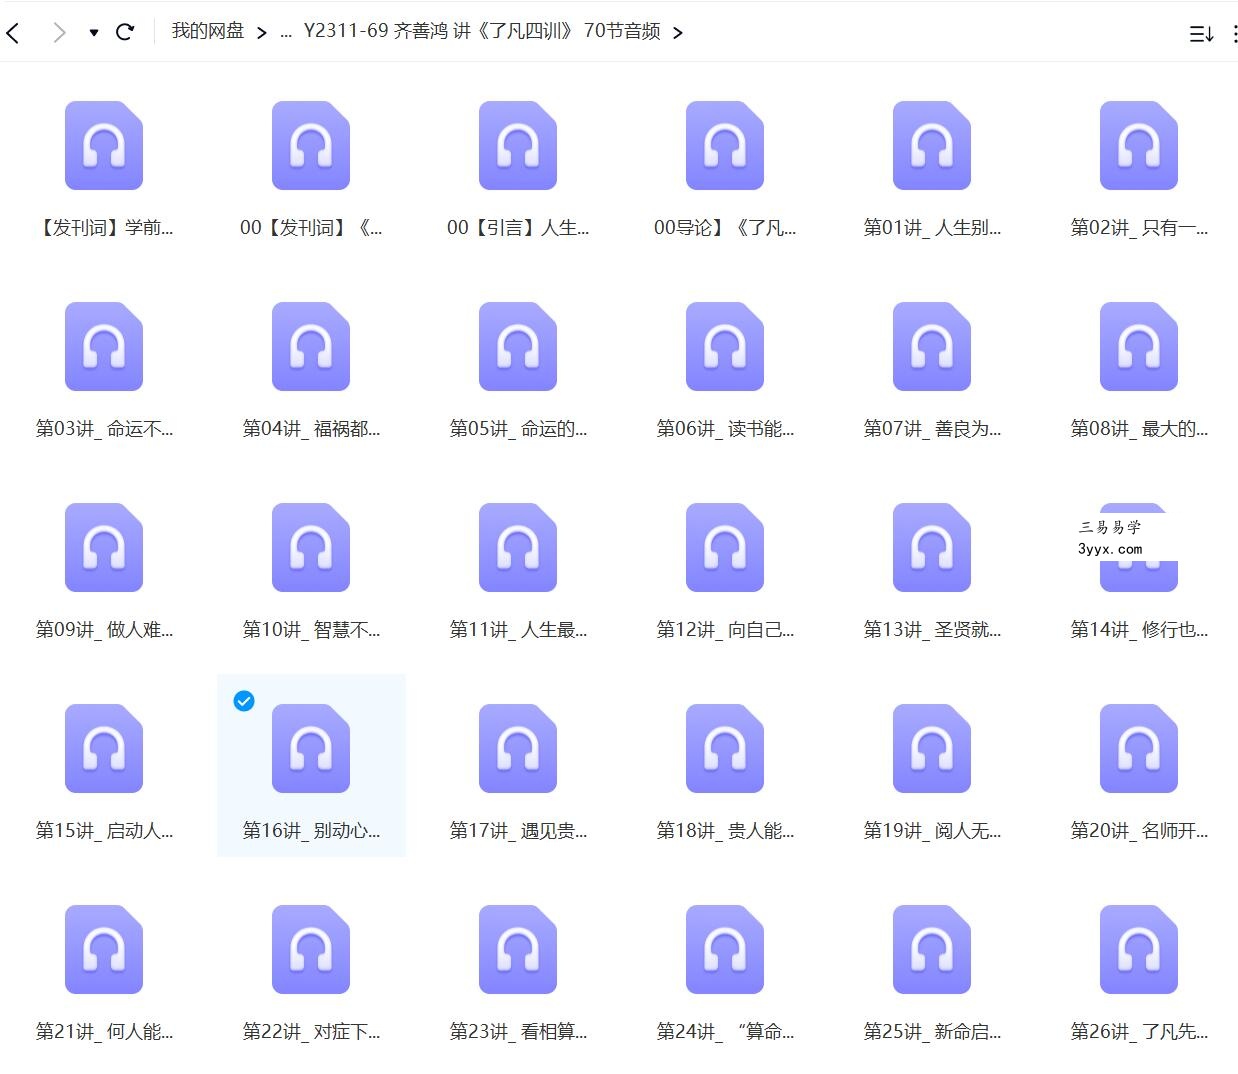
Task: Select the 第17讲 audio file icon
Action: [518, 748]
